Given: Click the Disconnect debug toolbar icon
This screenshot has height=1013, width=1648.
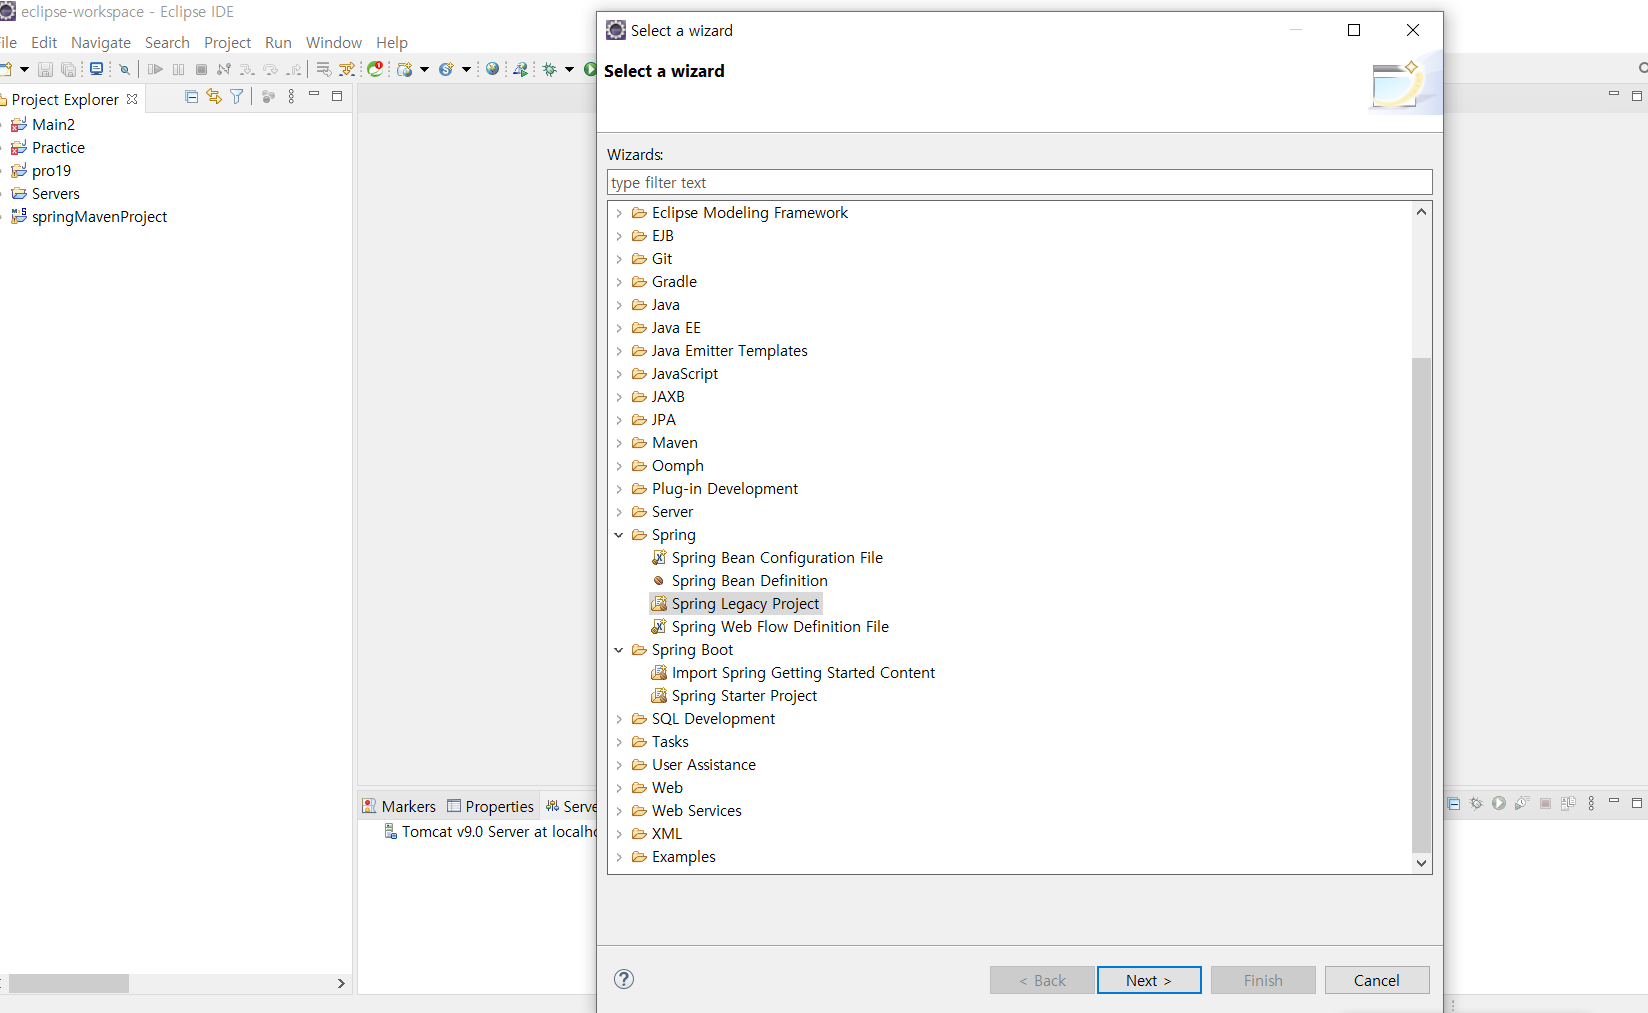Looking at the screenshot, I should (224, 69).
